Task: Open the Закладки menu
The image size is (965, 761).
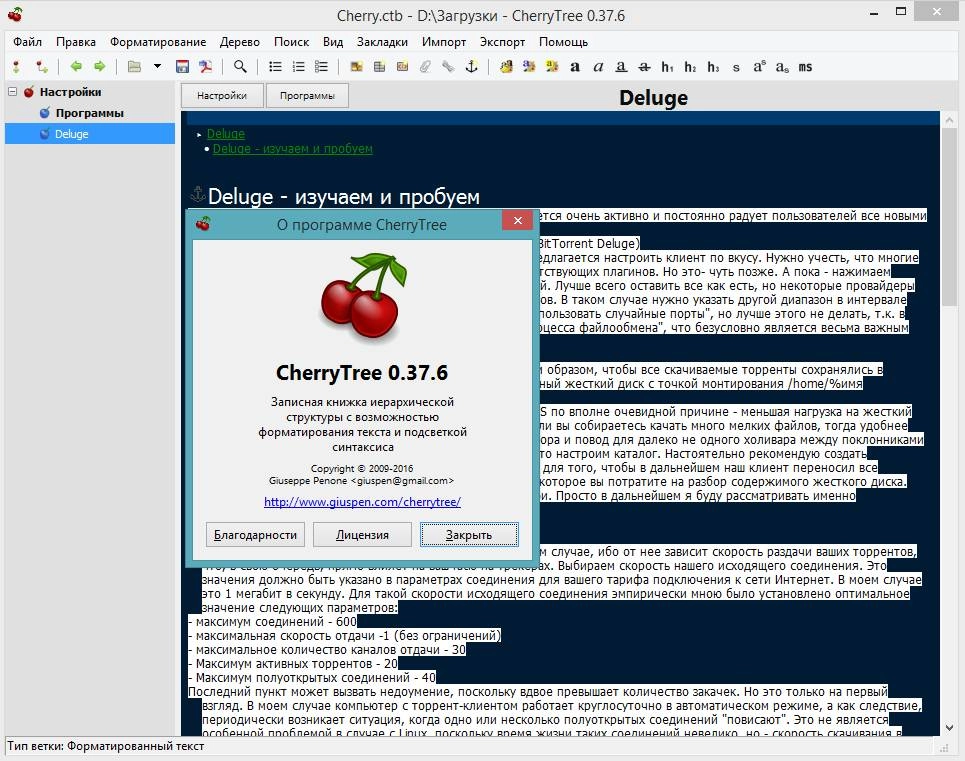Action: tap(382, 41)
